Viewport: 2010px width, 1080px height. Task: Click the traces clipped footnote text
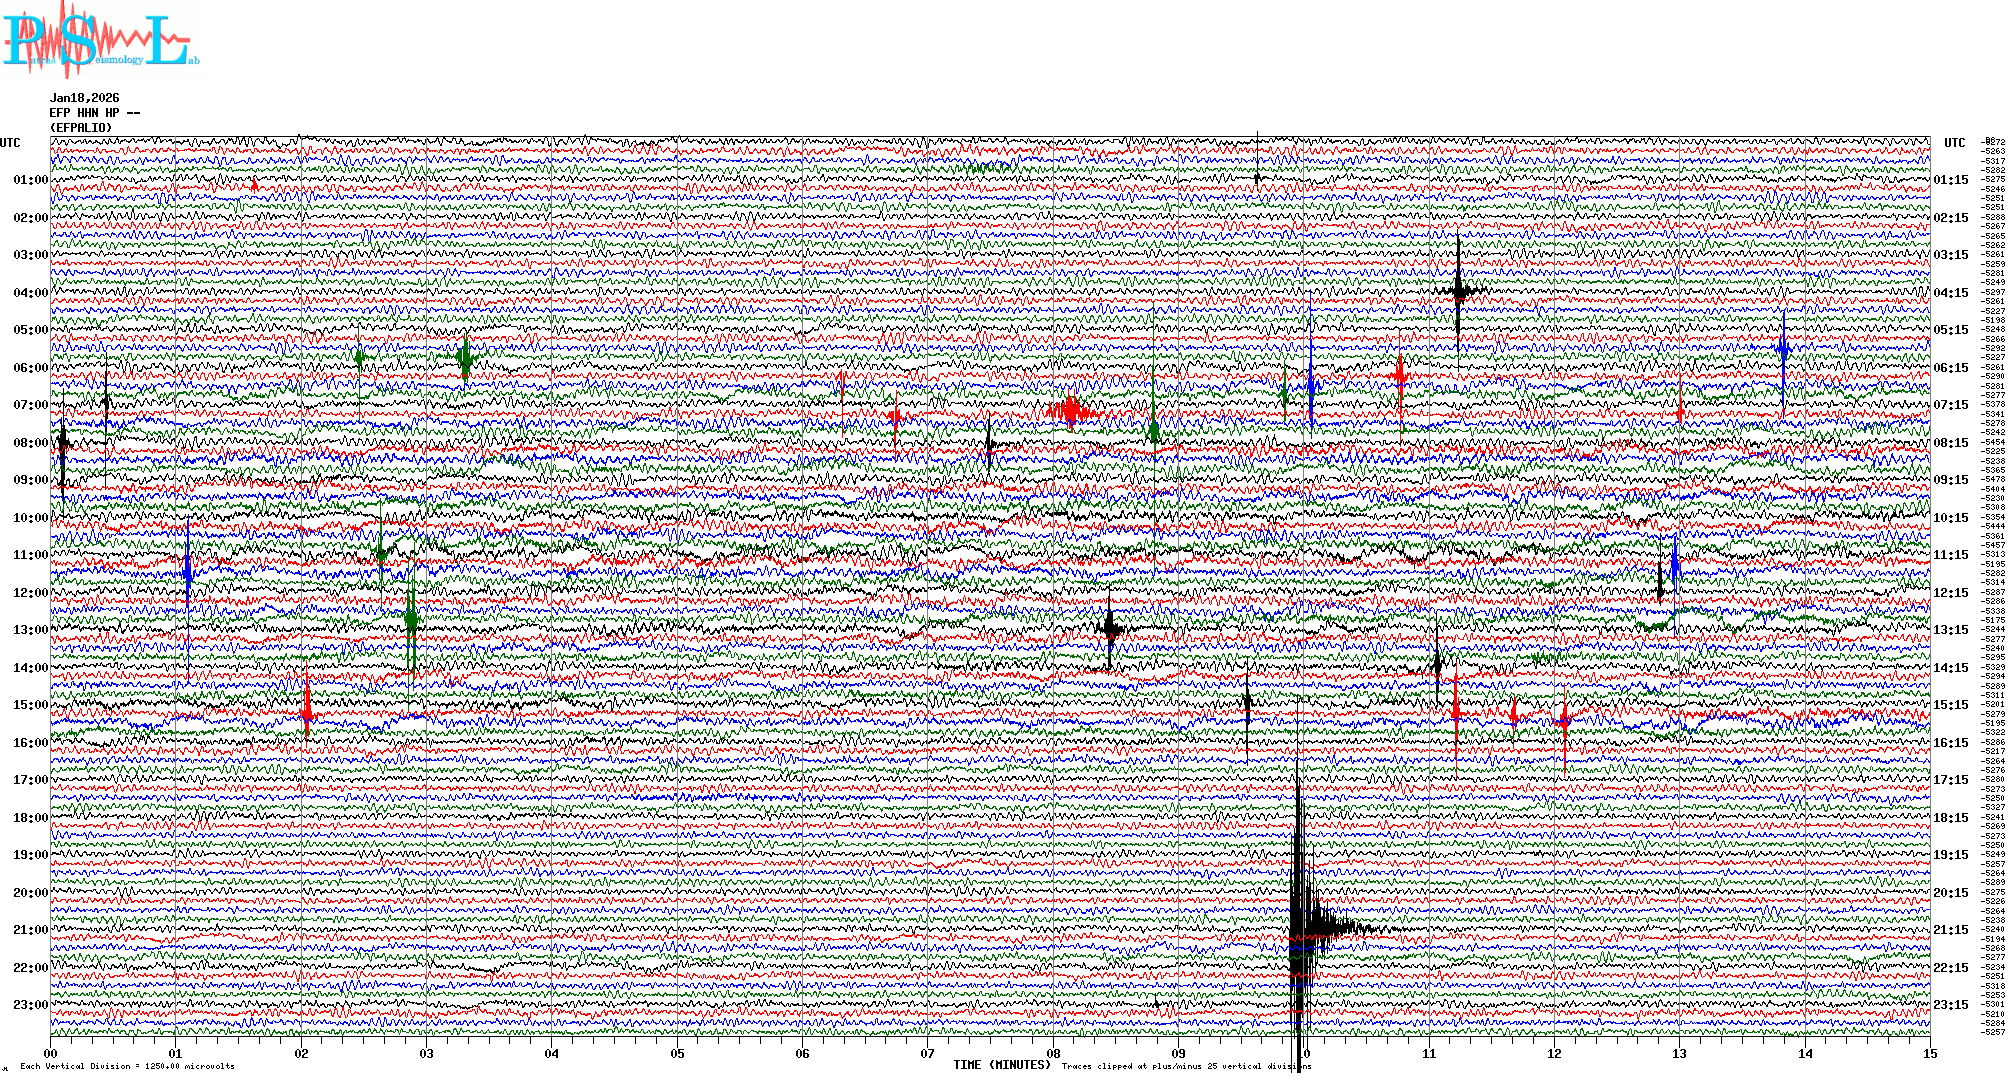pos(1186,1066)
